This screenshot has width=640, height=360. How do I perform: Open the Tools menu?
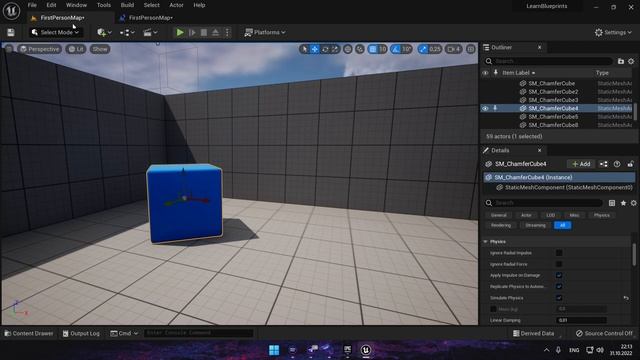coord(104,5)
